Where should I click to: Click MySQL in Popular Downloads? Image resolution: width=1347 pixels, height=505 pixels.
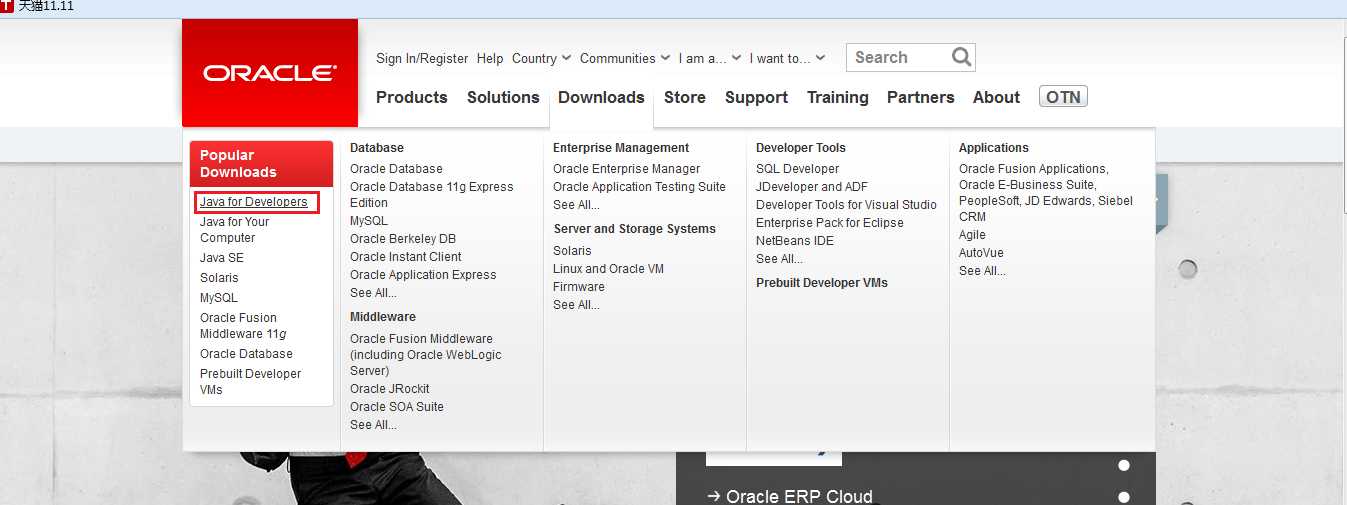click(x=219, y=298)
